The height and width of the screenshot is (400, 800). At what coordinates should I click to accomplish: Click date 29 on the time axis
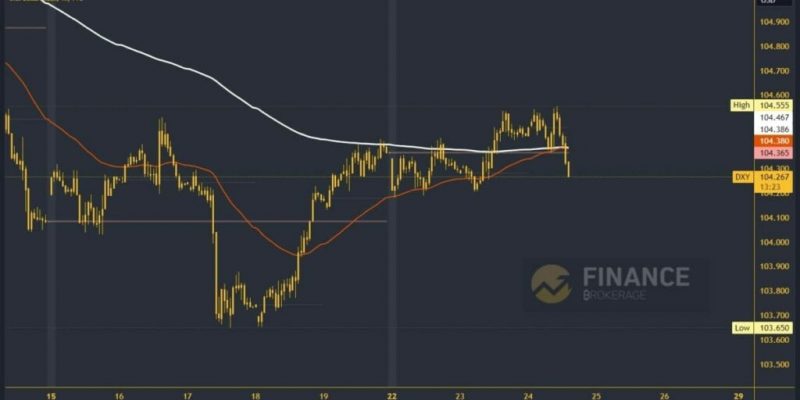coord(733,395)
